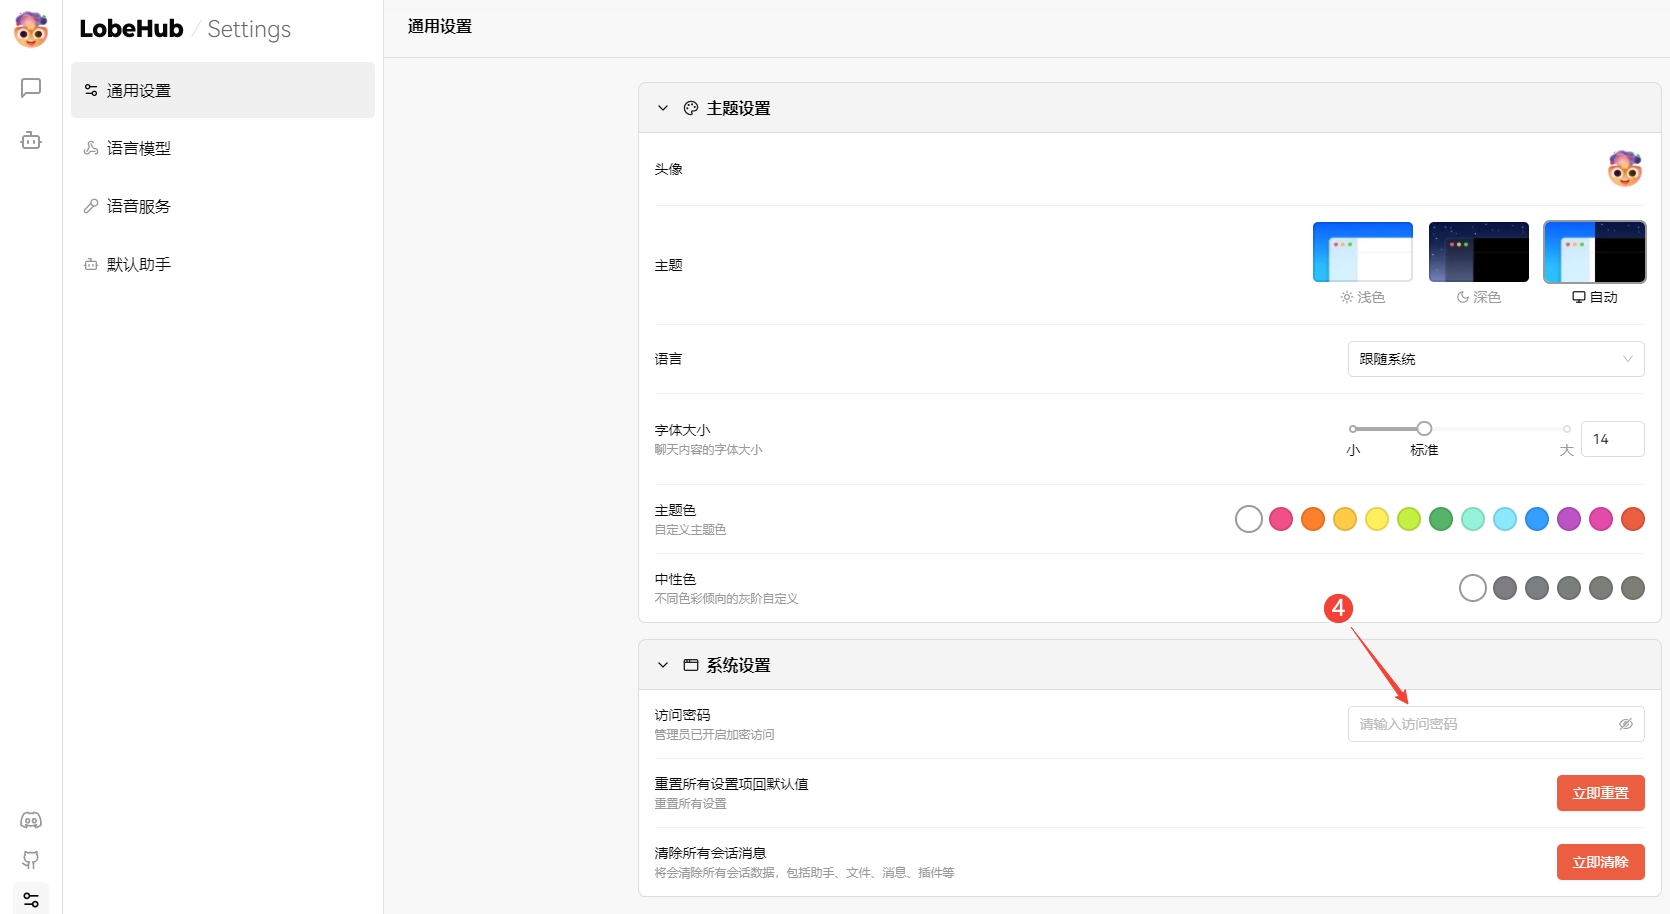
Task: Open the 语言 dropdown showing 跟随系统
Action: (x=1495, y=359)
